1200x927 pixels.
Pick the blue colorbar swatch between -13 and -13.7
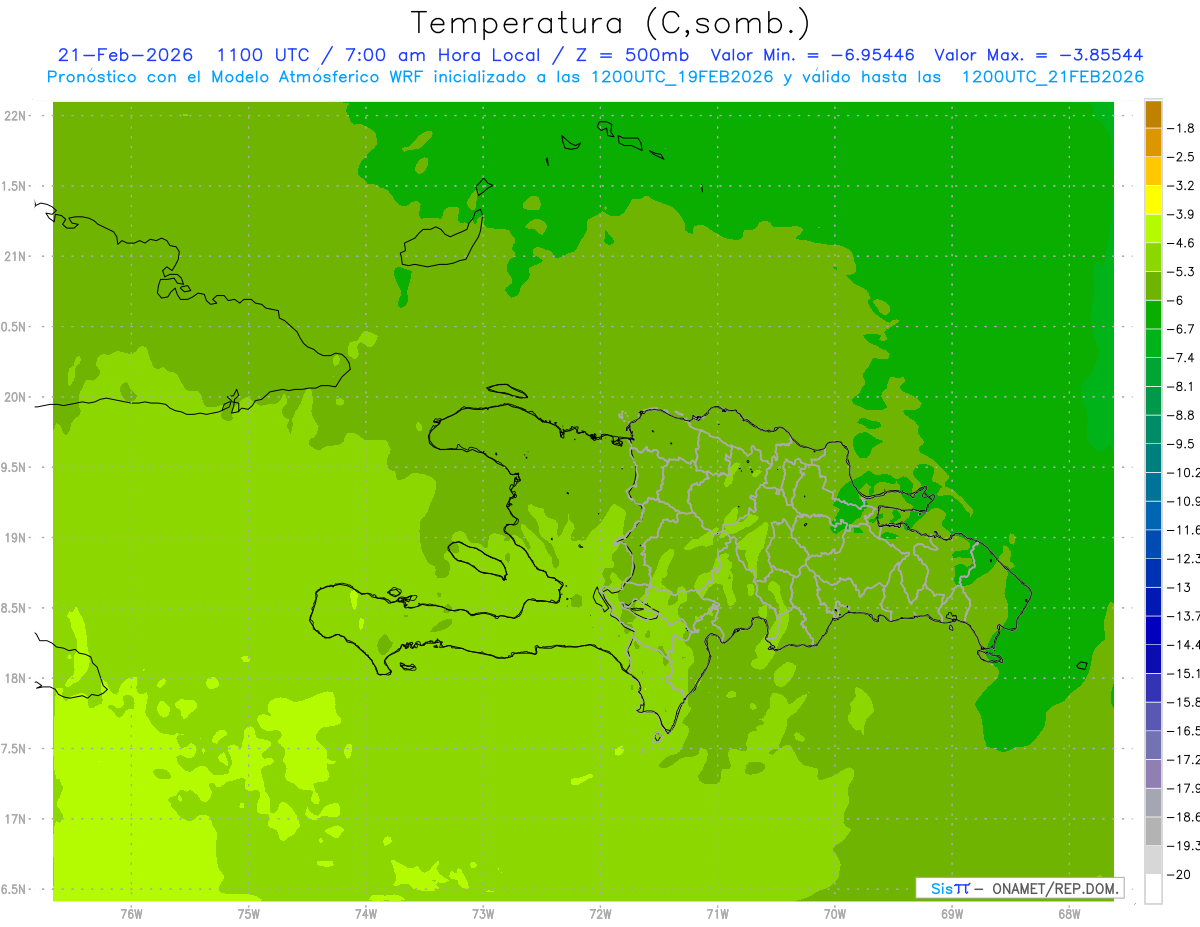coord(1153,602)
